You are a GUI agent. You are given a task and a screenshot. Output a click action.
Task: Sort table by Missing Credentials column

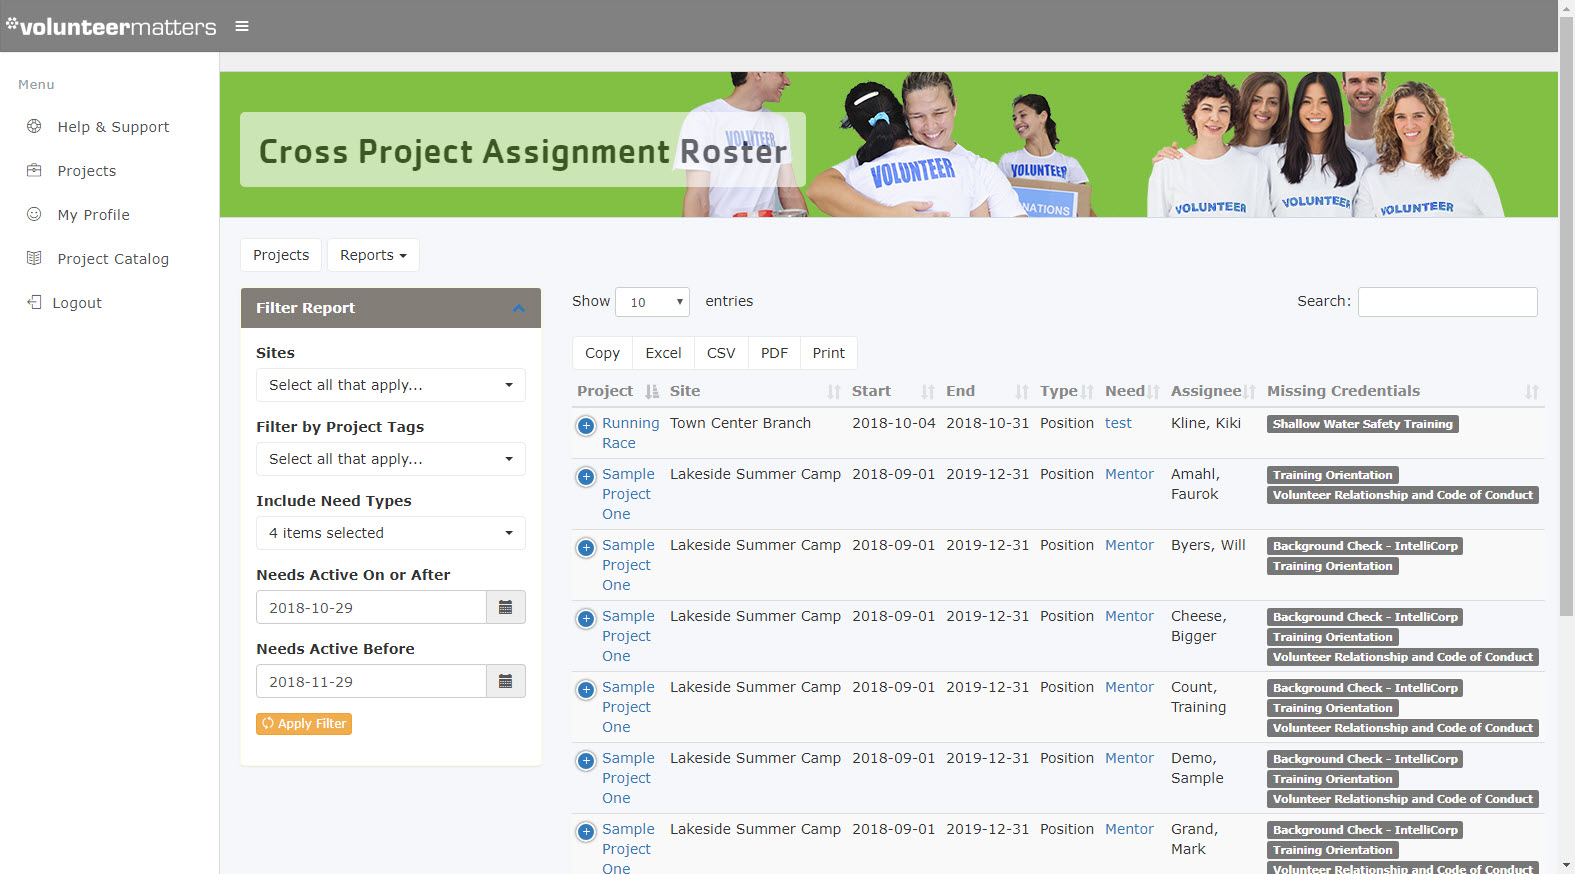pyautogui.click(x=1403, y=391)
